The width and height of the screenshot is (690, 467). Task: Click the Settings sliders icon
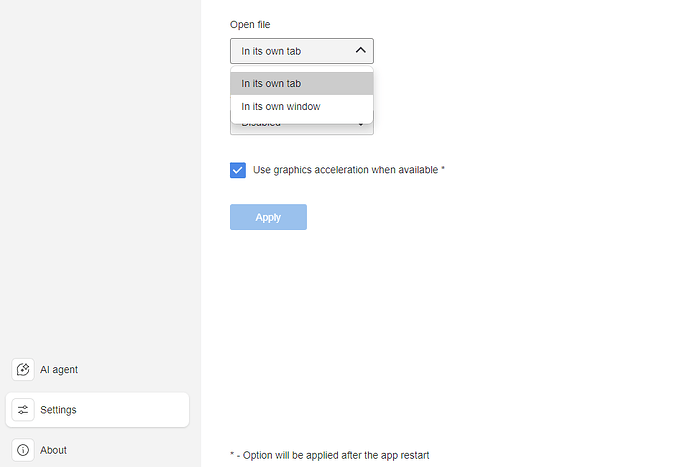(x=23, y=410)
